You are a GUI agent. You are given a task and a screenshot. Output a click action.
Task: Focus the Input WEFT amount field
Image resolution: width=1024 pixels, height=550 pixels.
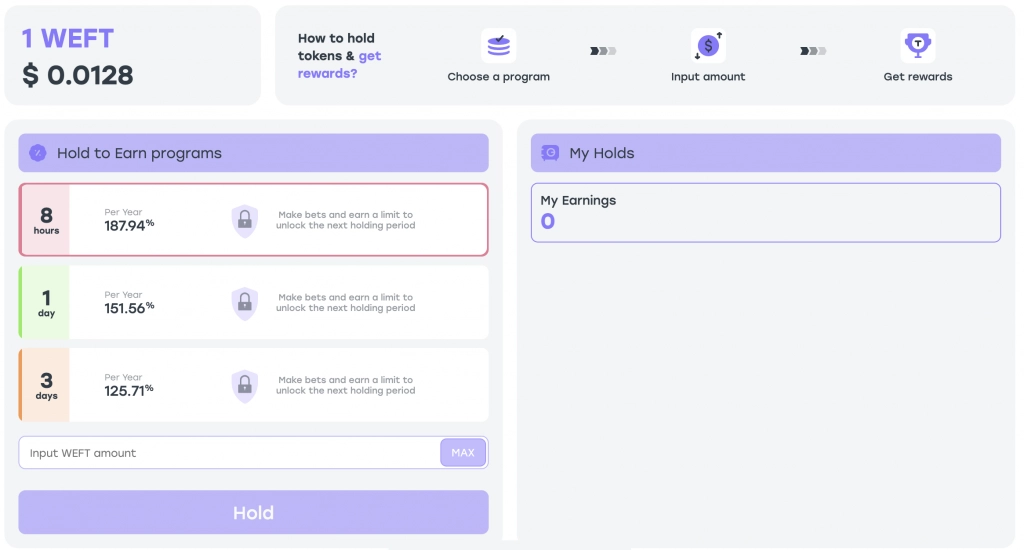coord(229,453)
